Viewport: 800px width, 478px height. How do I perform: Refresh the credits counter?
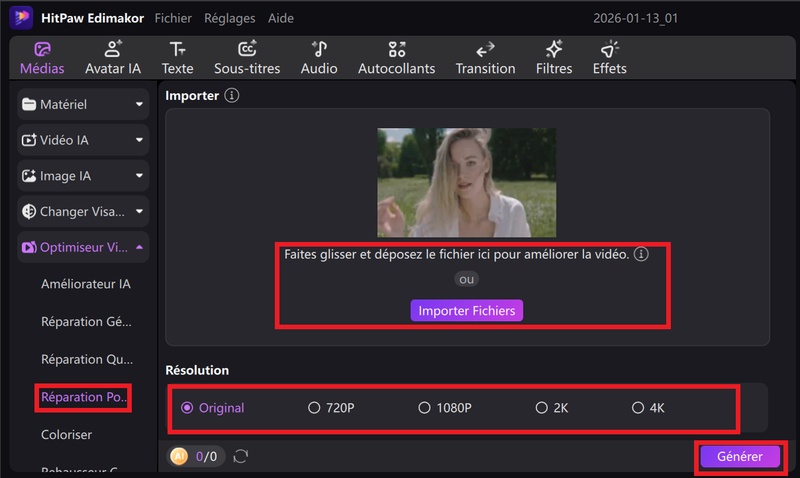coord(241,456)
